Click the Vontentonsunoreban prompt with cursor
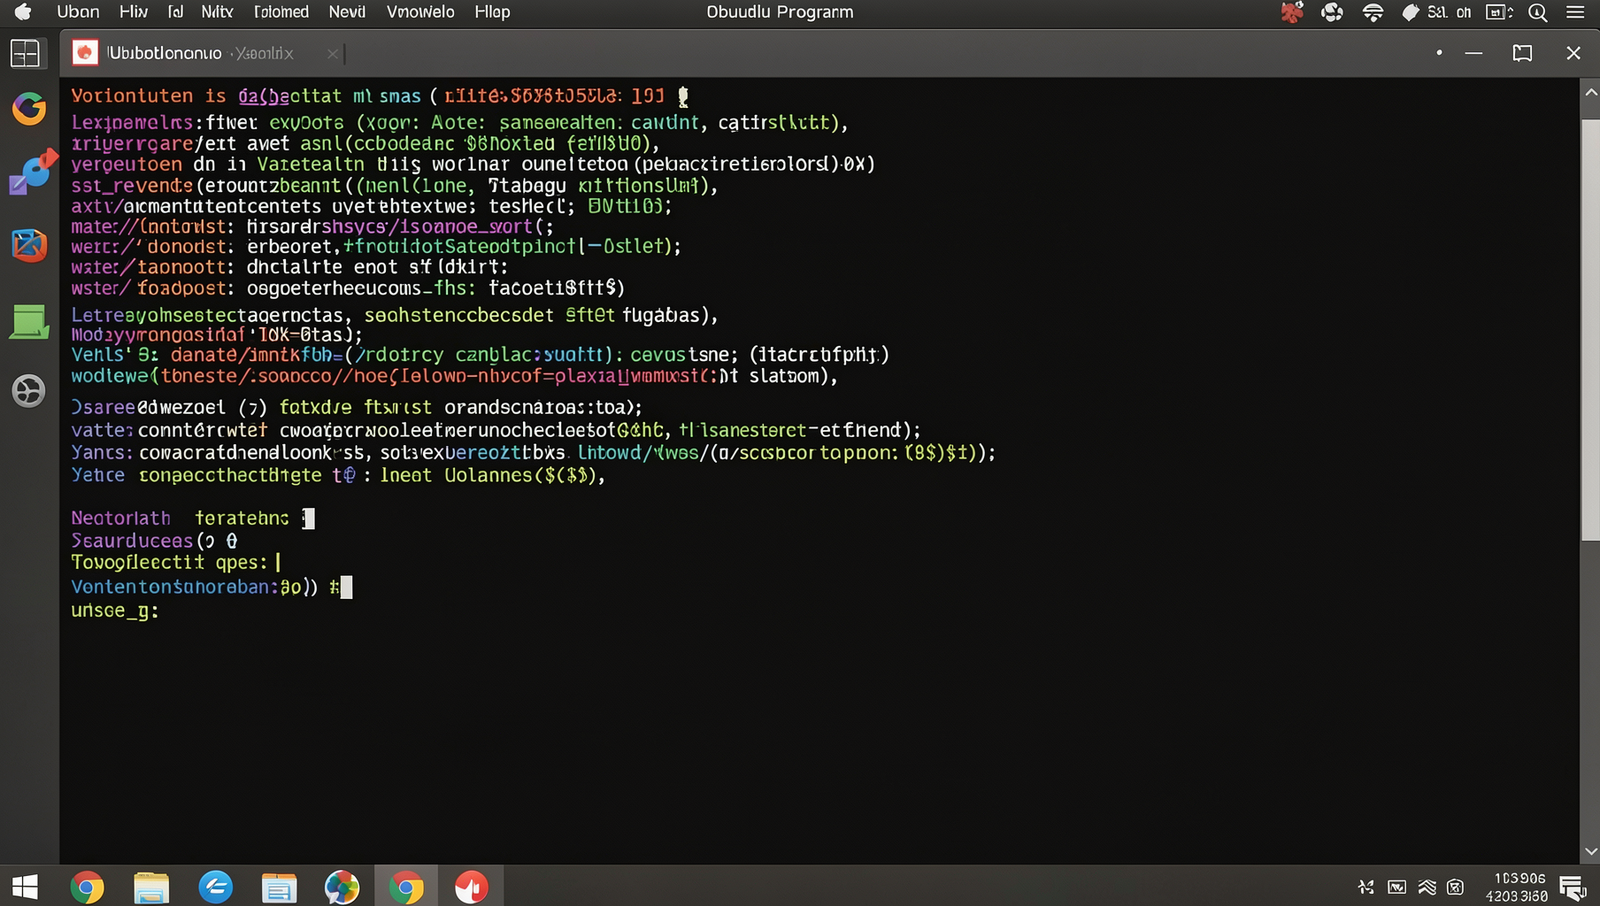Screen dimensions: 1600x906 click(x=211, y=587)
